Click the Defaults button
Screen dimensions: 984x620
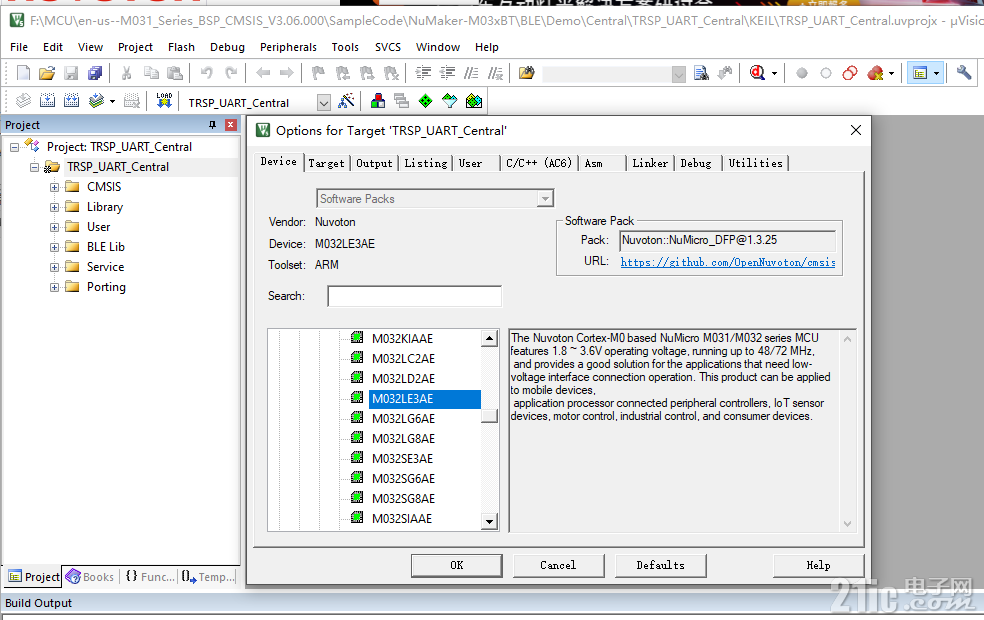(661, 565)
